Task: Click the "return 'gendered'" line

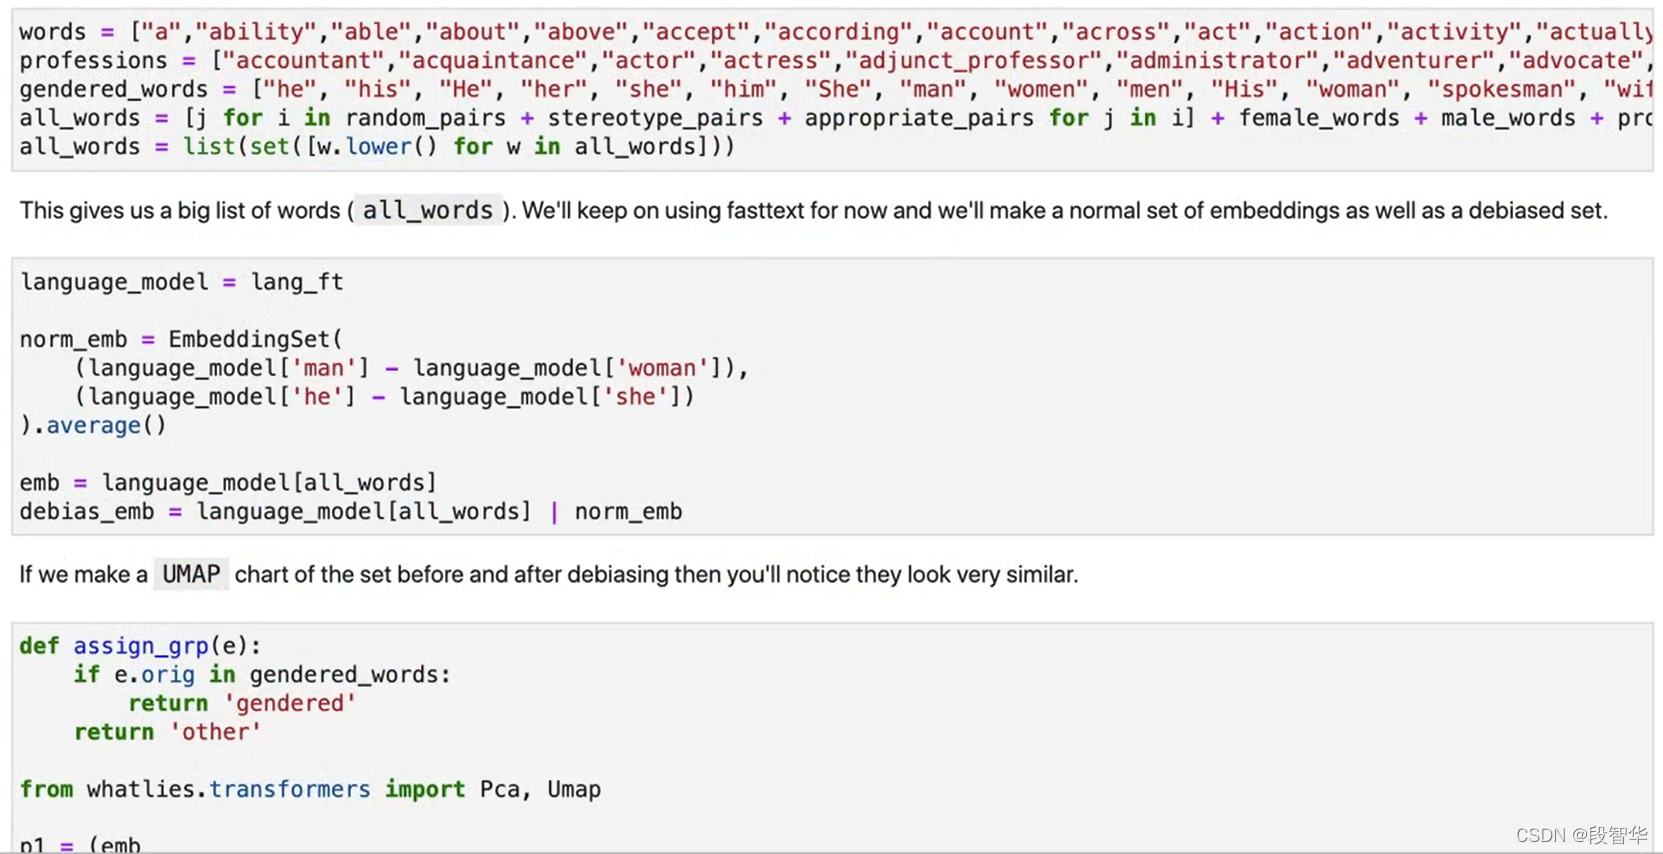Action: pyautogui.click(x=242, y=704)
